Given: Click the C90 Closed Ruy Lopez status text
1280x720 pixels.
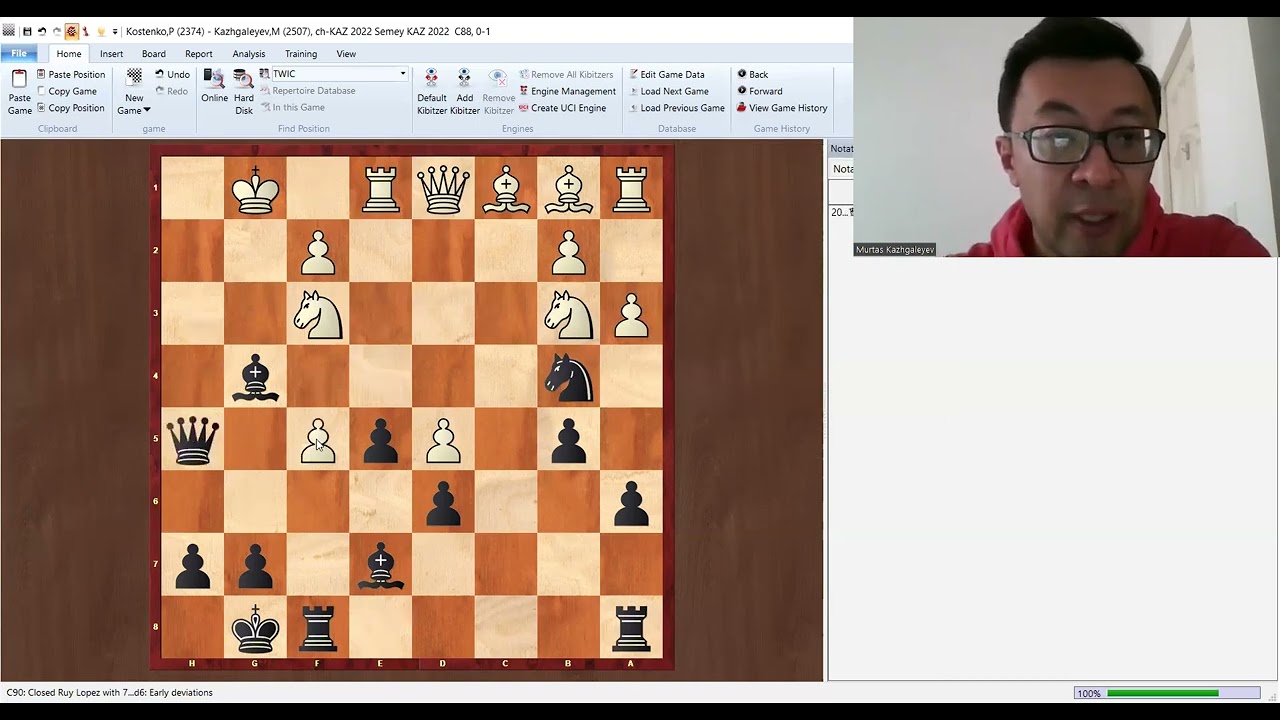Looking at the screenshot, I should pos(110,692).
